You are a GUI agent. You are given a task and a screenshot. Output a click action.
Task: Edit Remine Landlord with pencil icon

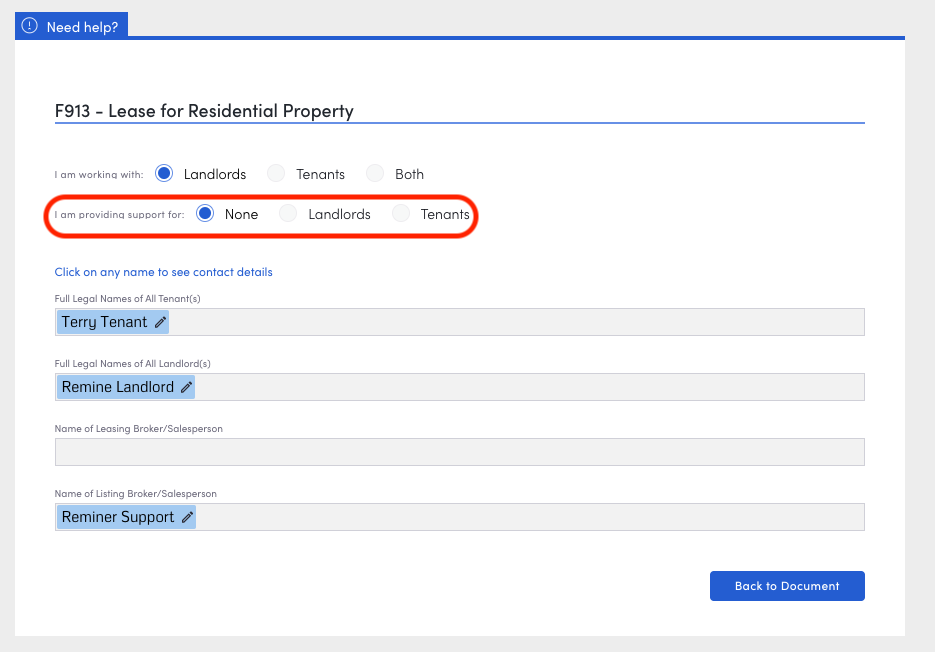186,388
